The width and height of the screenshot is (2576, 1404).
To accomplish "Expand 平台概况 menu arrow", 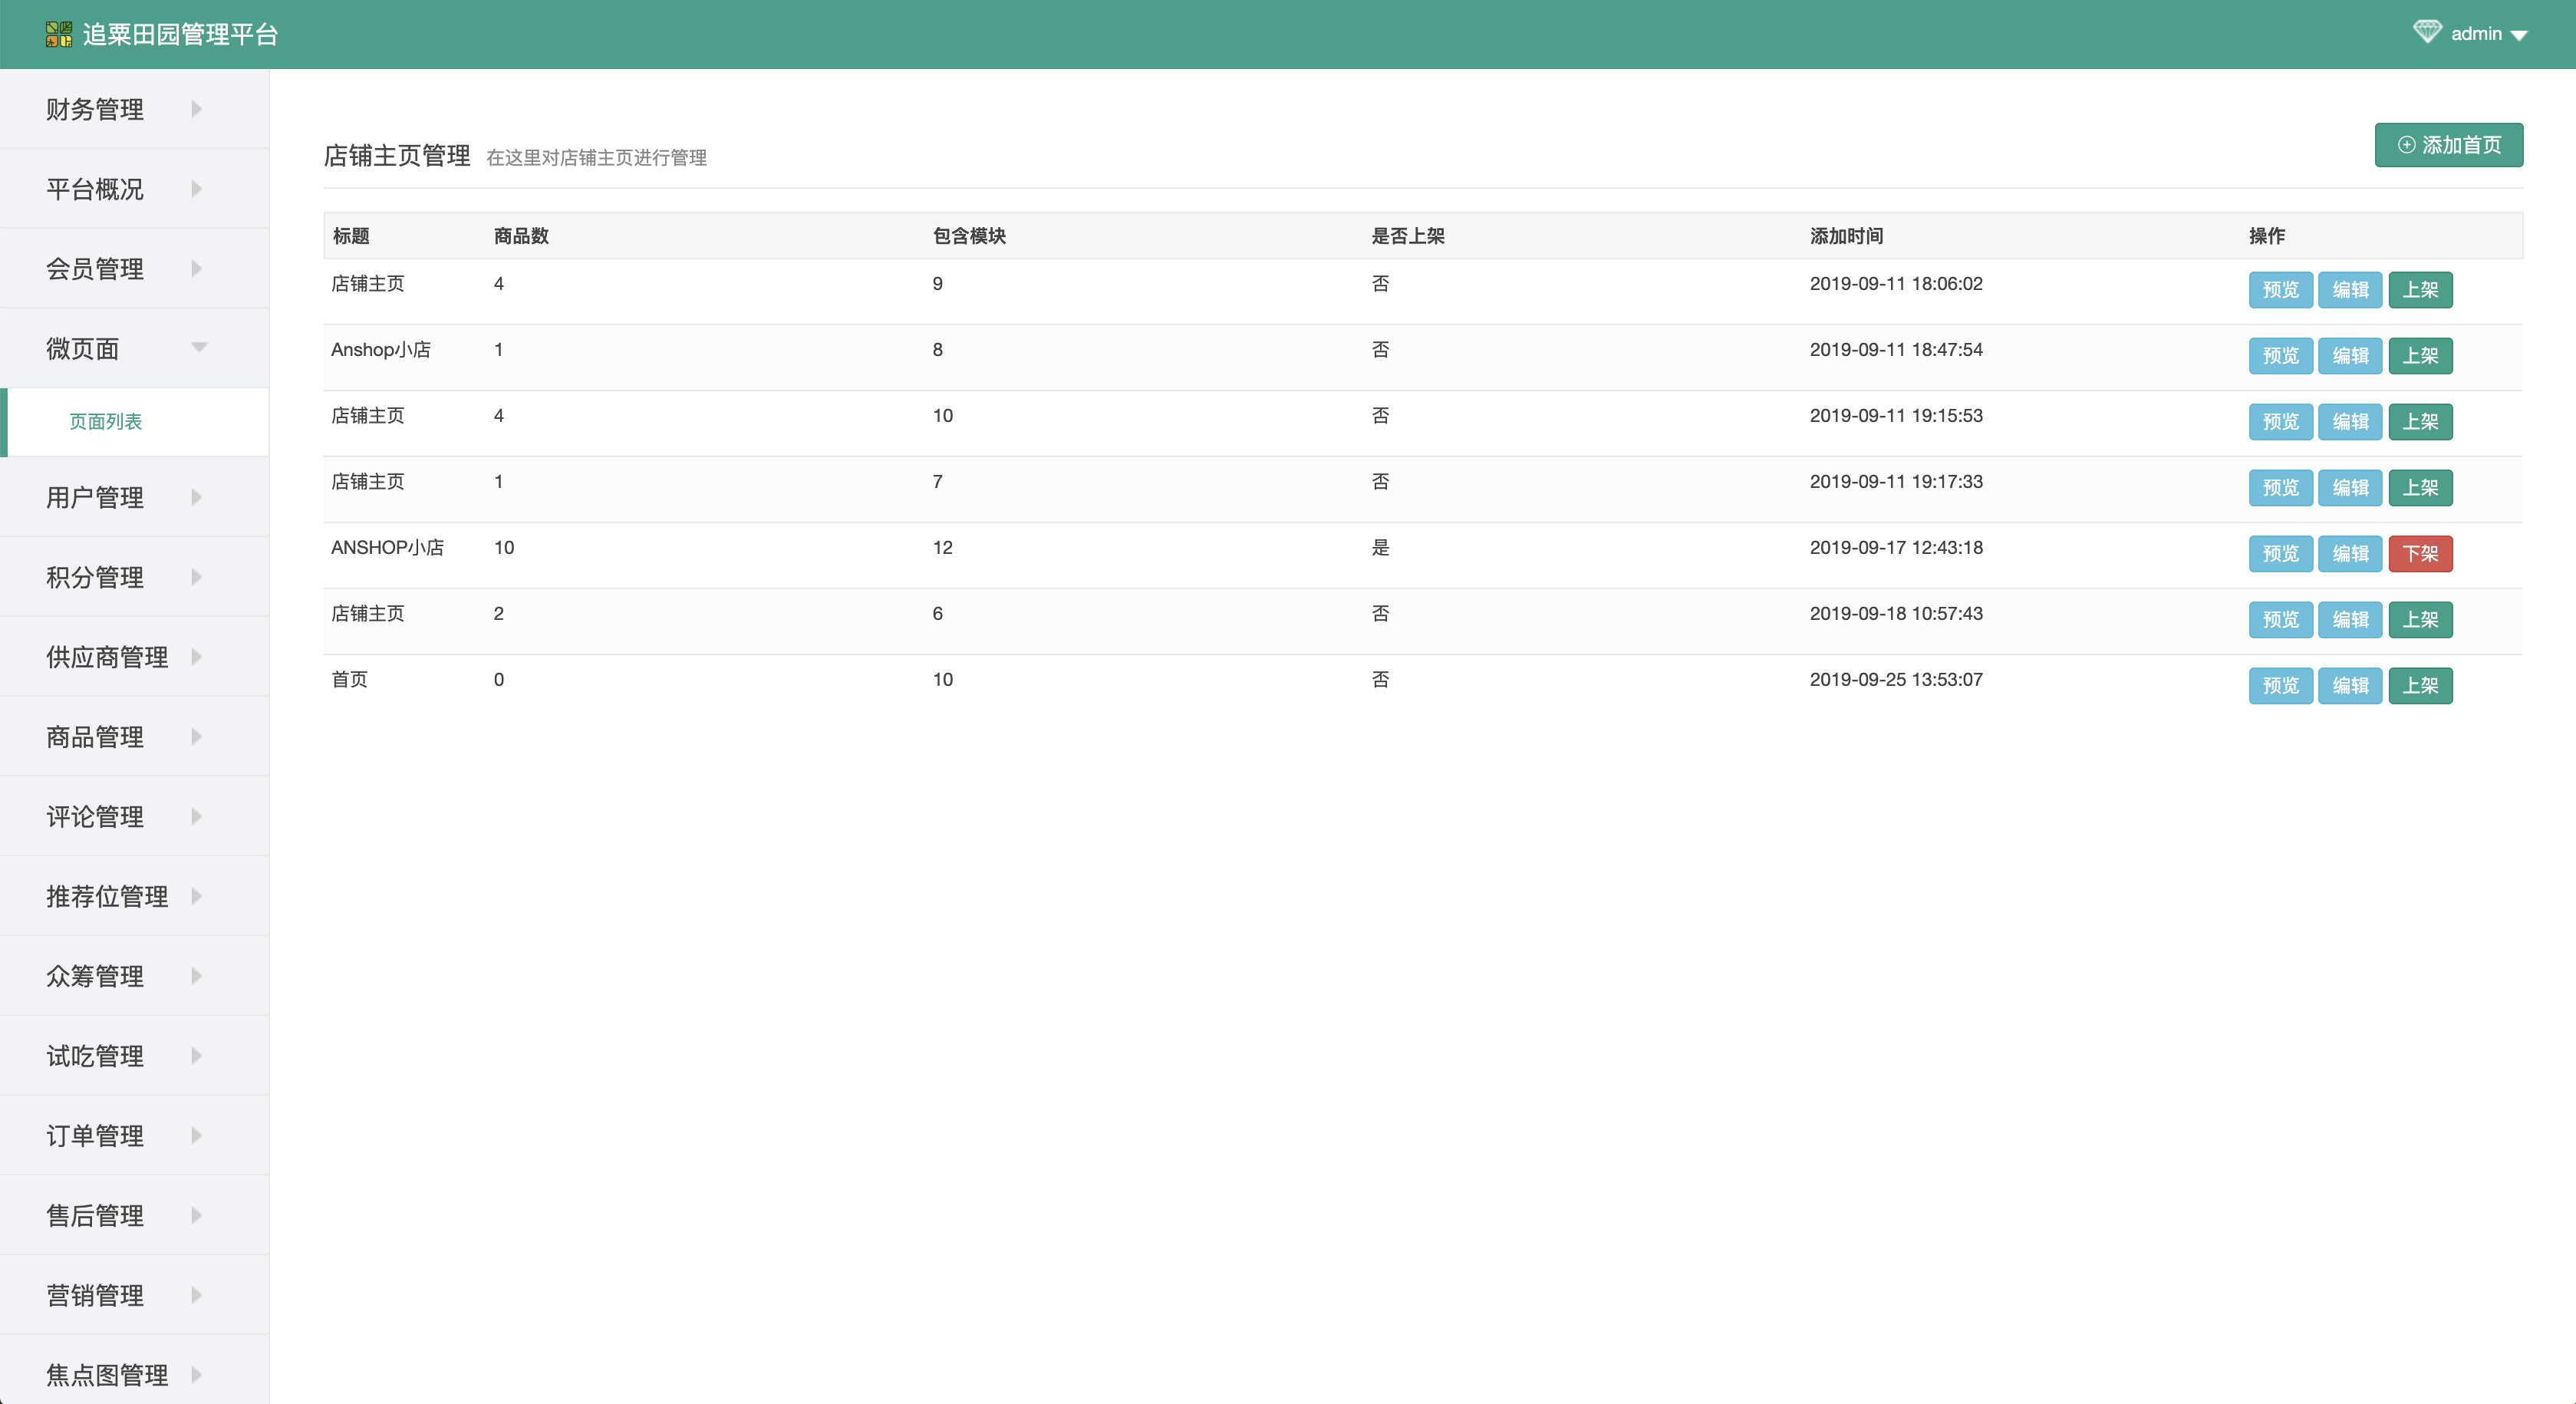I will [197, 189].
